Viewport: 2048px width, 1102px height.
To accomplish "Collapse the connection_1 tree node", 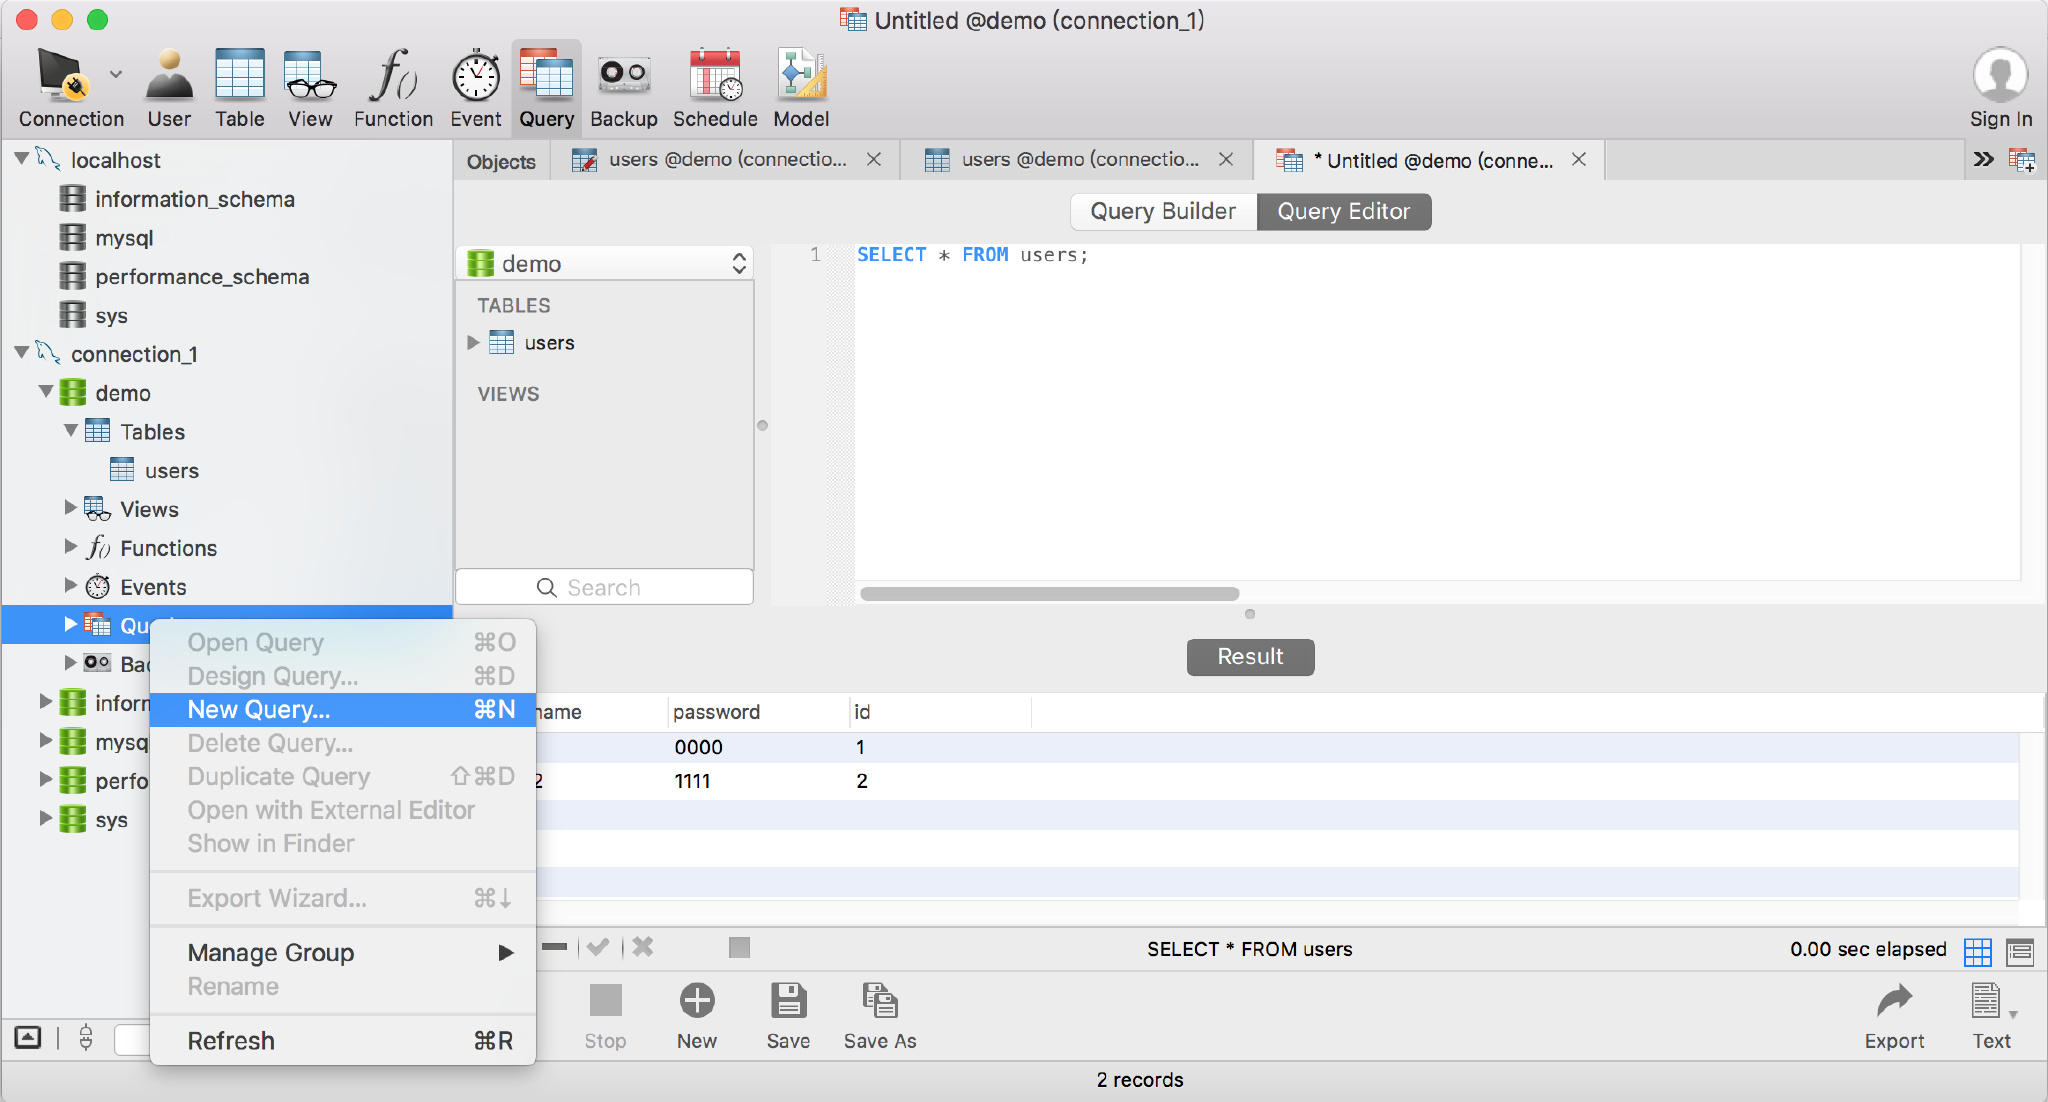I will 21,353.
